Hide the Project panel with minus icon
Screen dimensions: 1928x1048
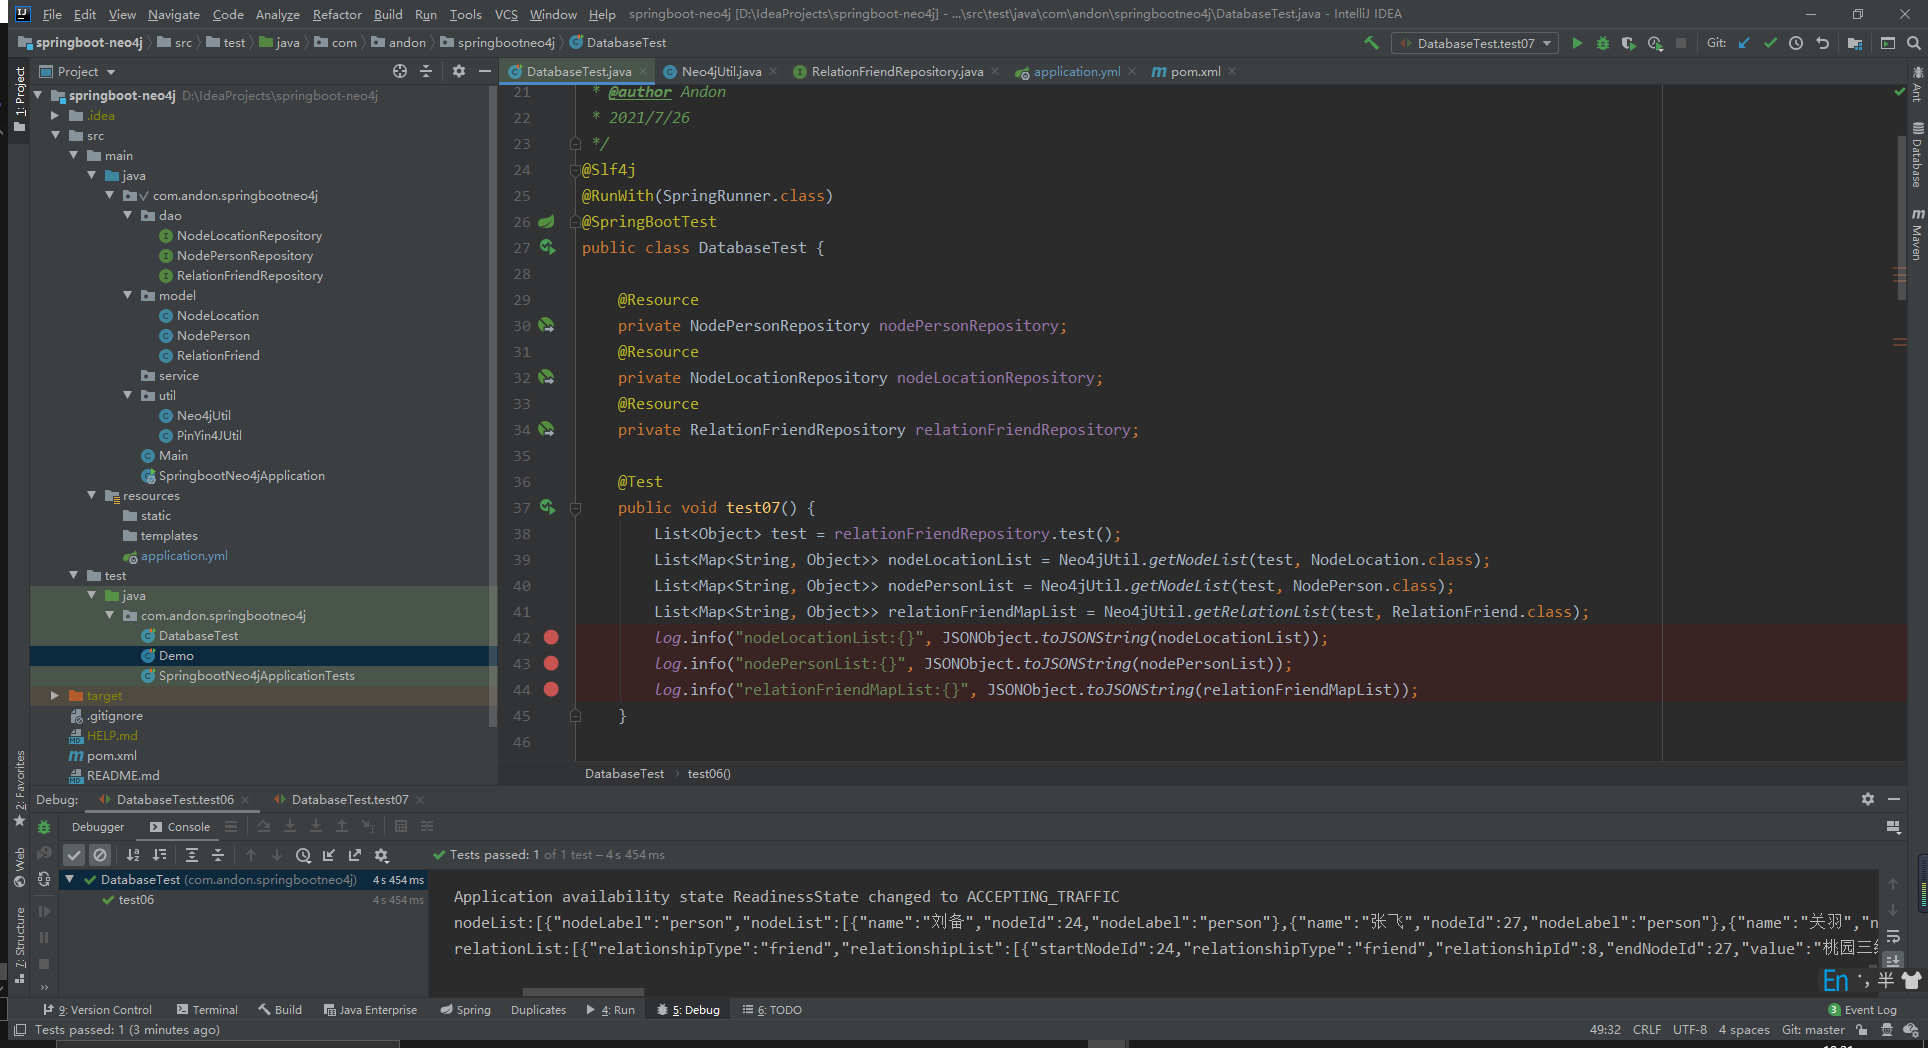485,71
